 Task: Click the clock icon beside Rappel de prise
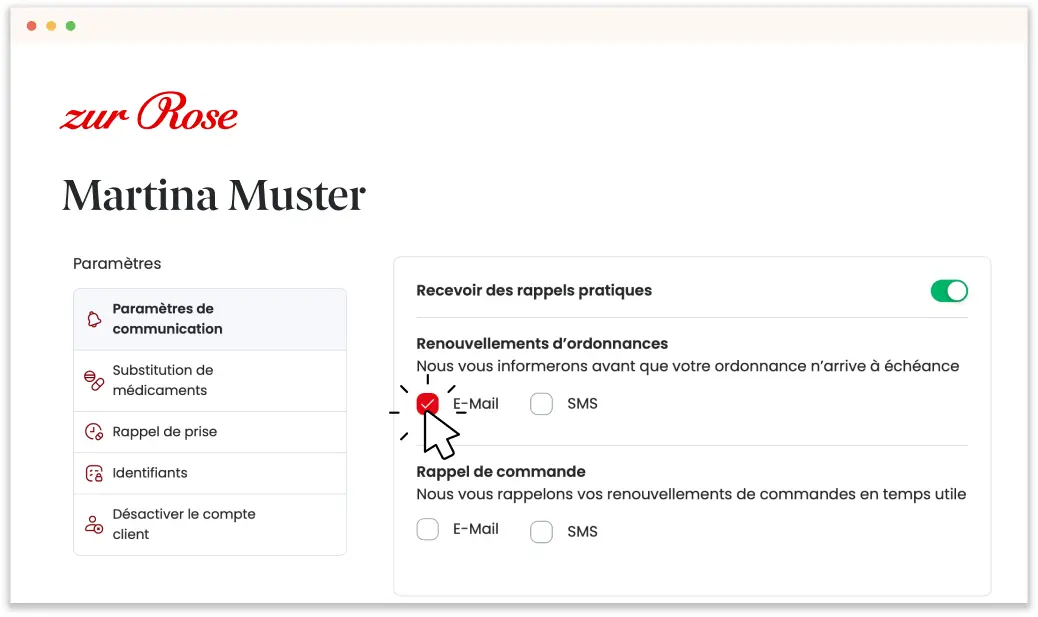(94, 432)
